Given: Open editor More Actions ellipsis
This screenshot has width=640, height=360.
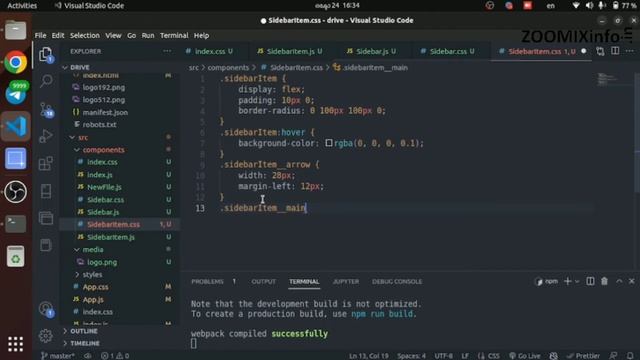Looking at the screenshot, I should (x=629, y=51).
